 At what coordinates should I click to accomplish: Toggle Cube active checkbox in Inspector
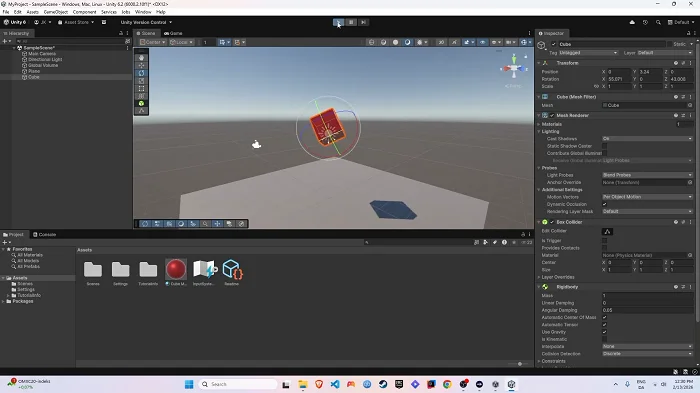pyautogui.click(x=554, y=44)
